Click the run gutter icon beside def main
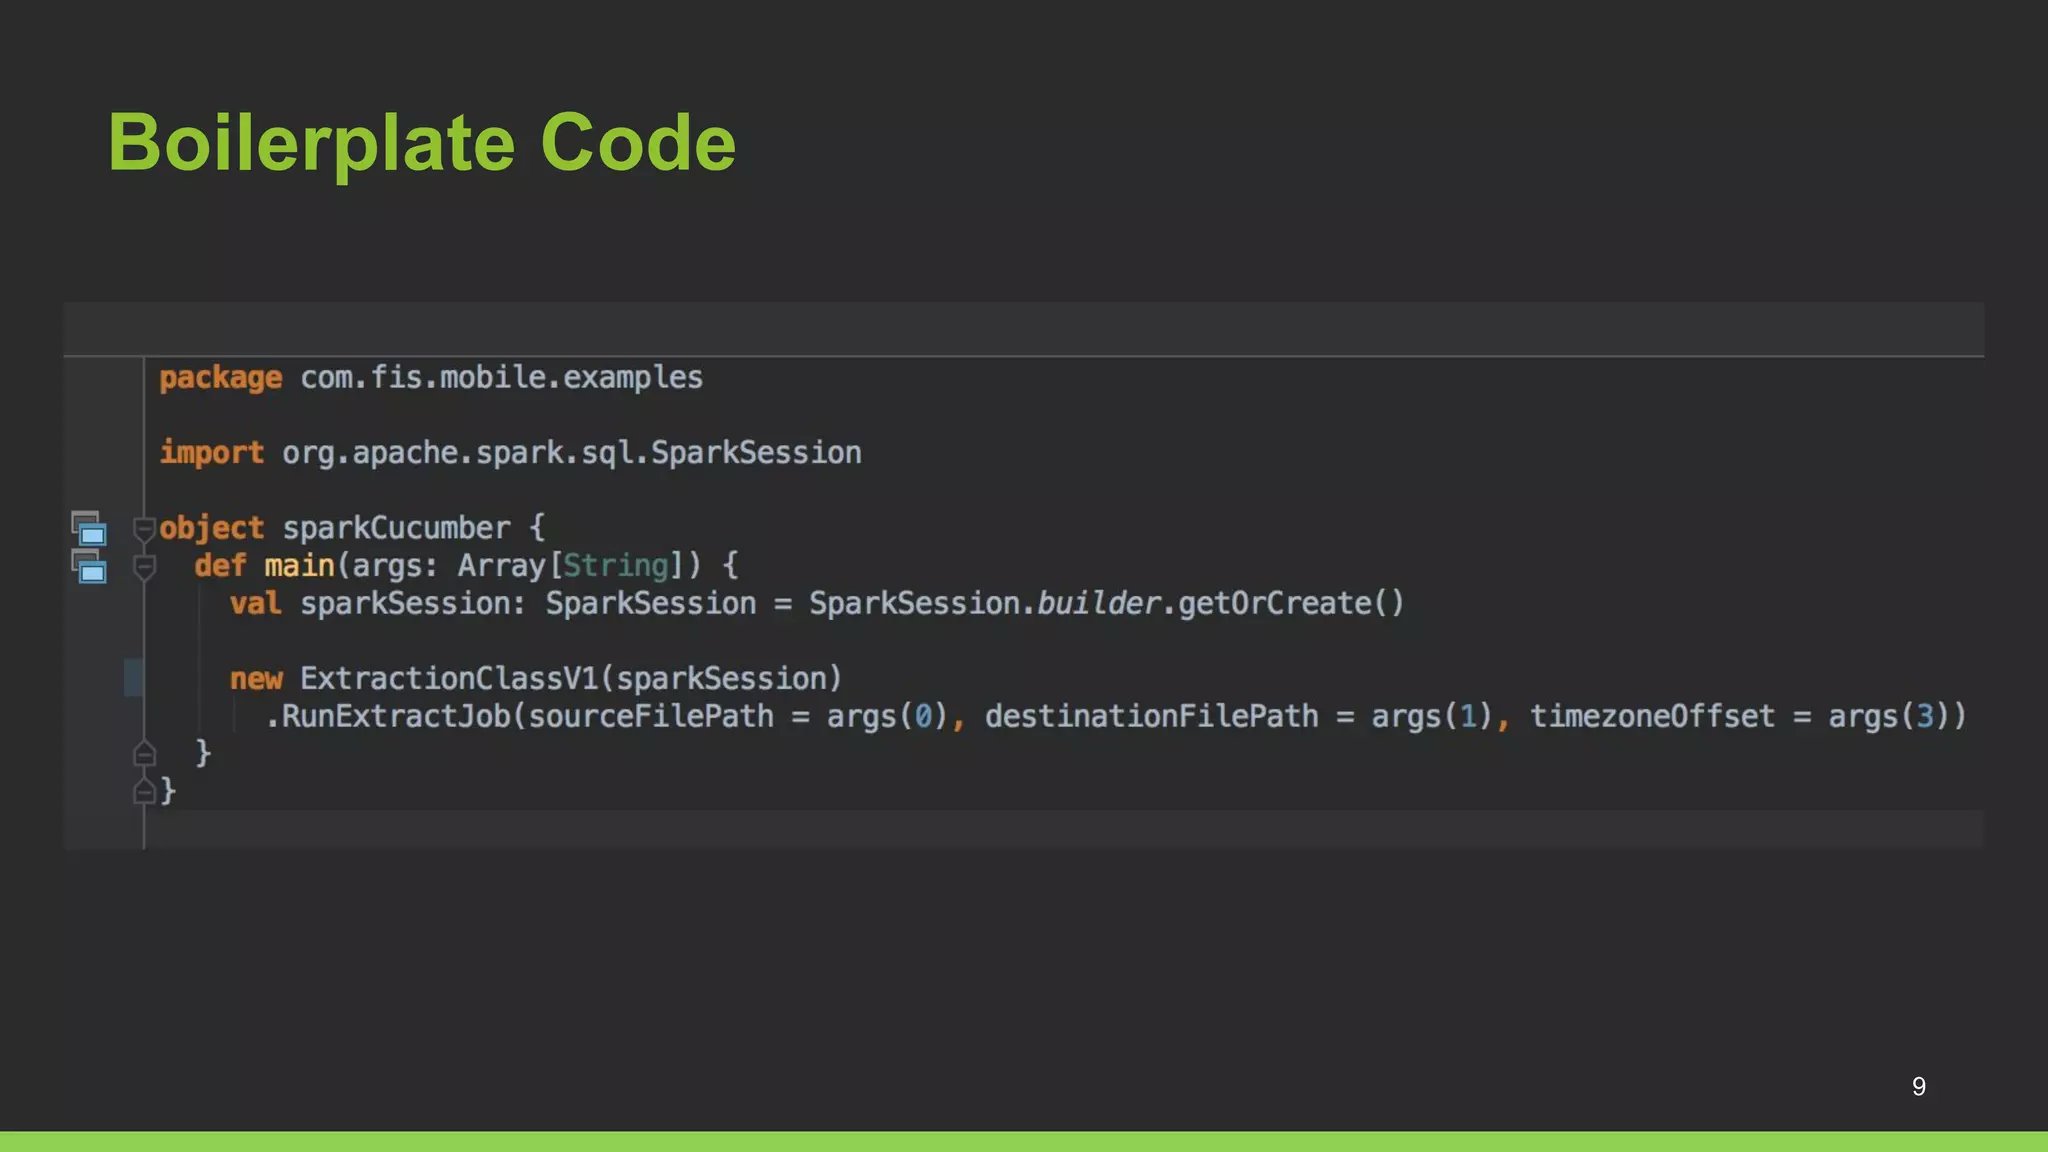The width and height of the screenshot is (2048, 1152). pyautogui.click(x=89, y=566)
